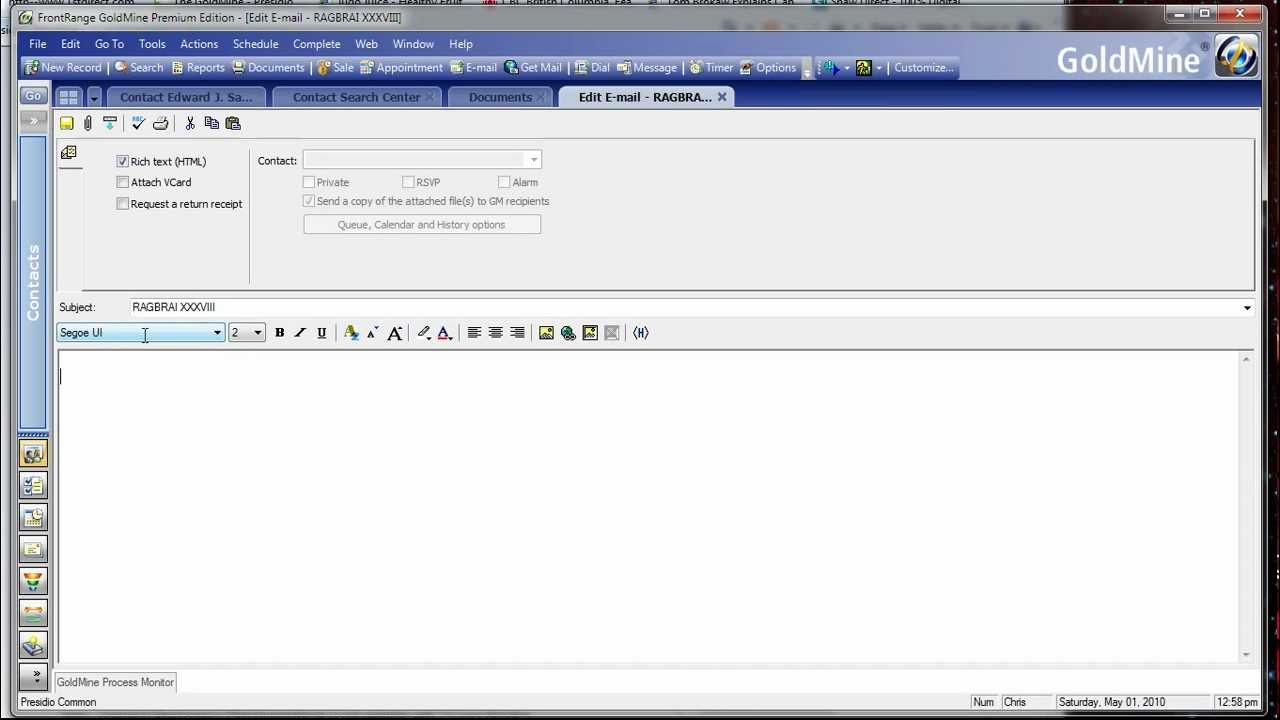Open the Complete menu

pyautogui.click(x=316, y=44)
